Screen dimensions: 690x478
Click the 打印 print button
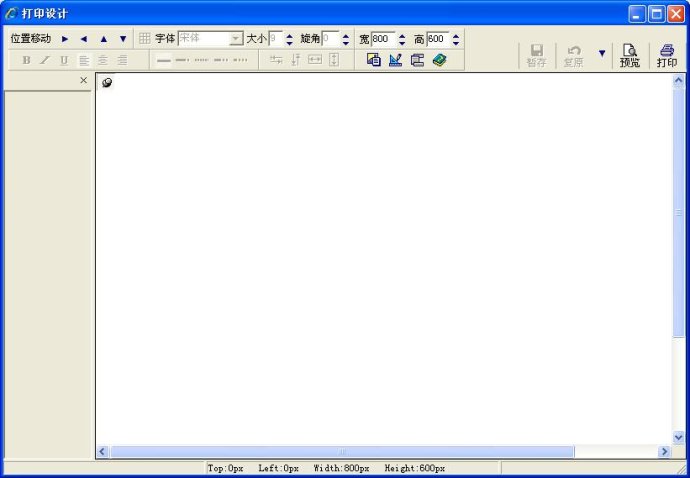(666, 55)
